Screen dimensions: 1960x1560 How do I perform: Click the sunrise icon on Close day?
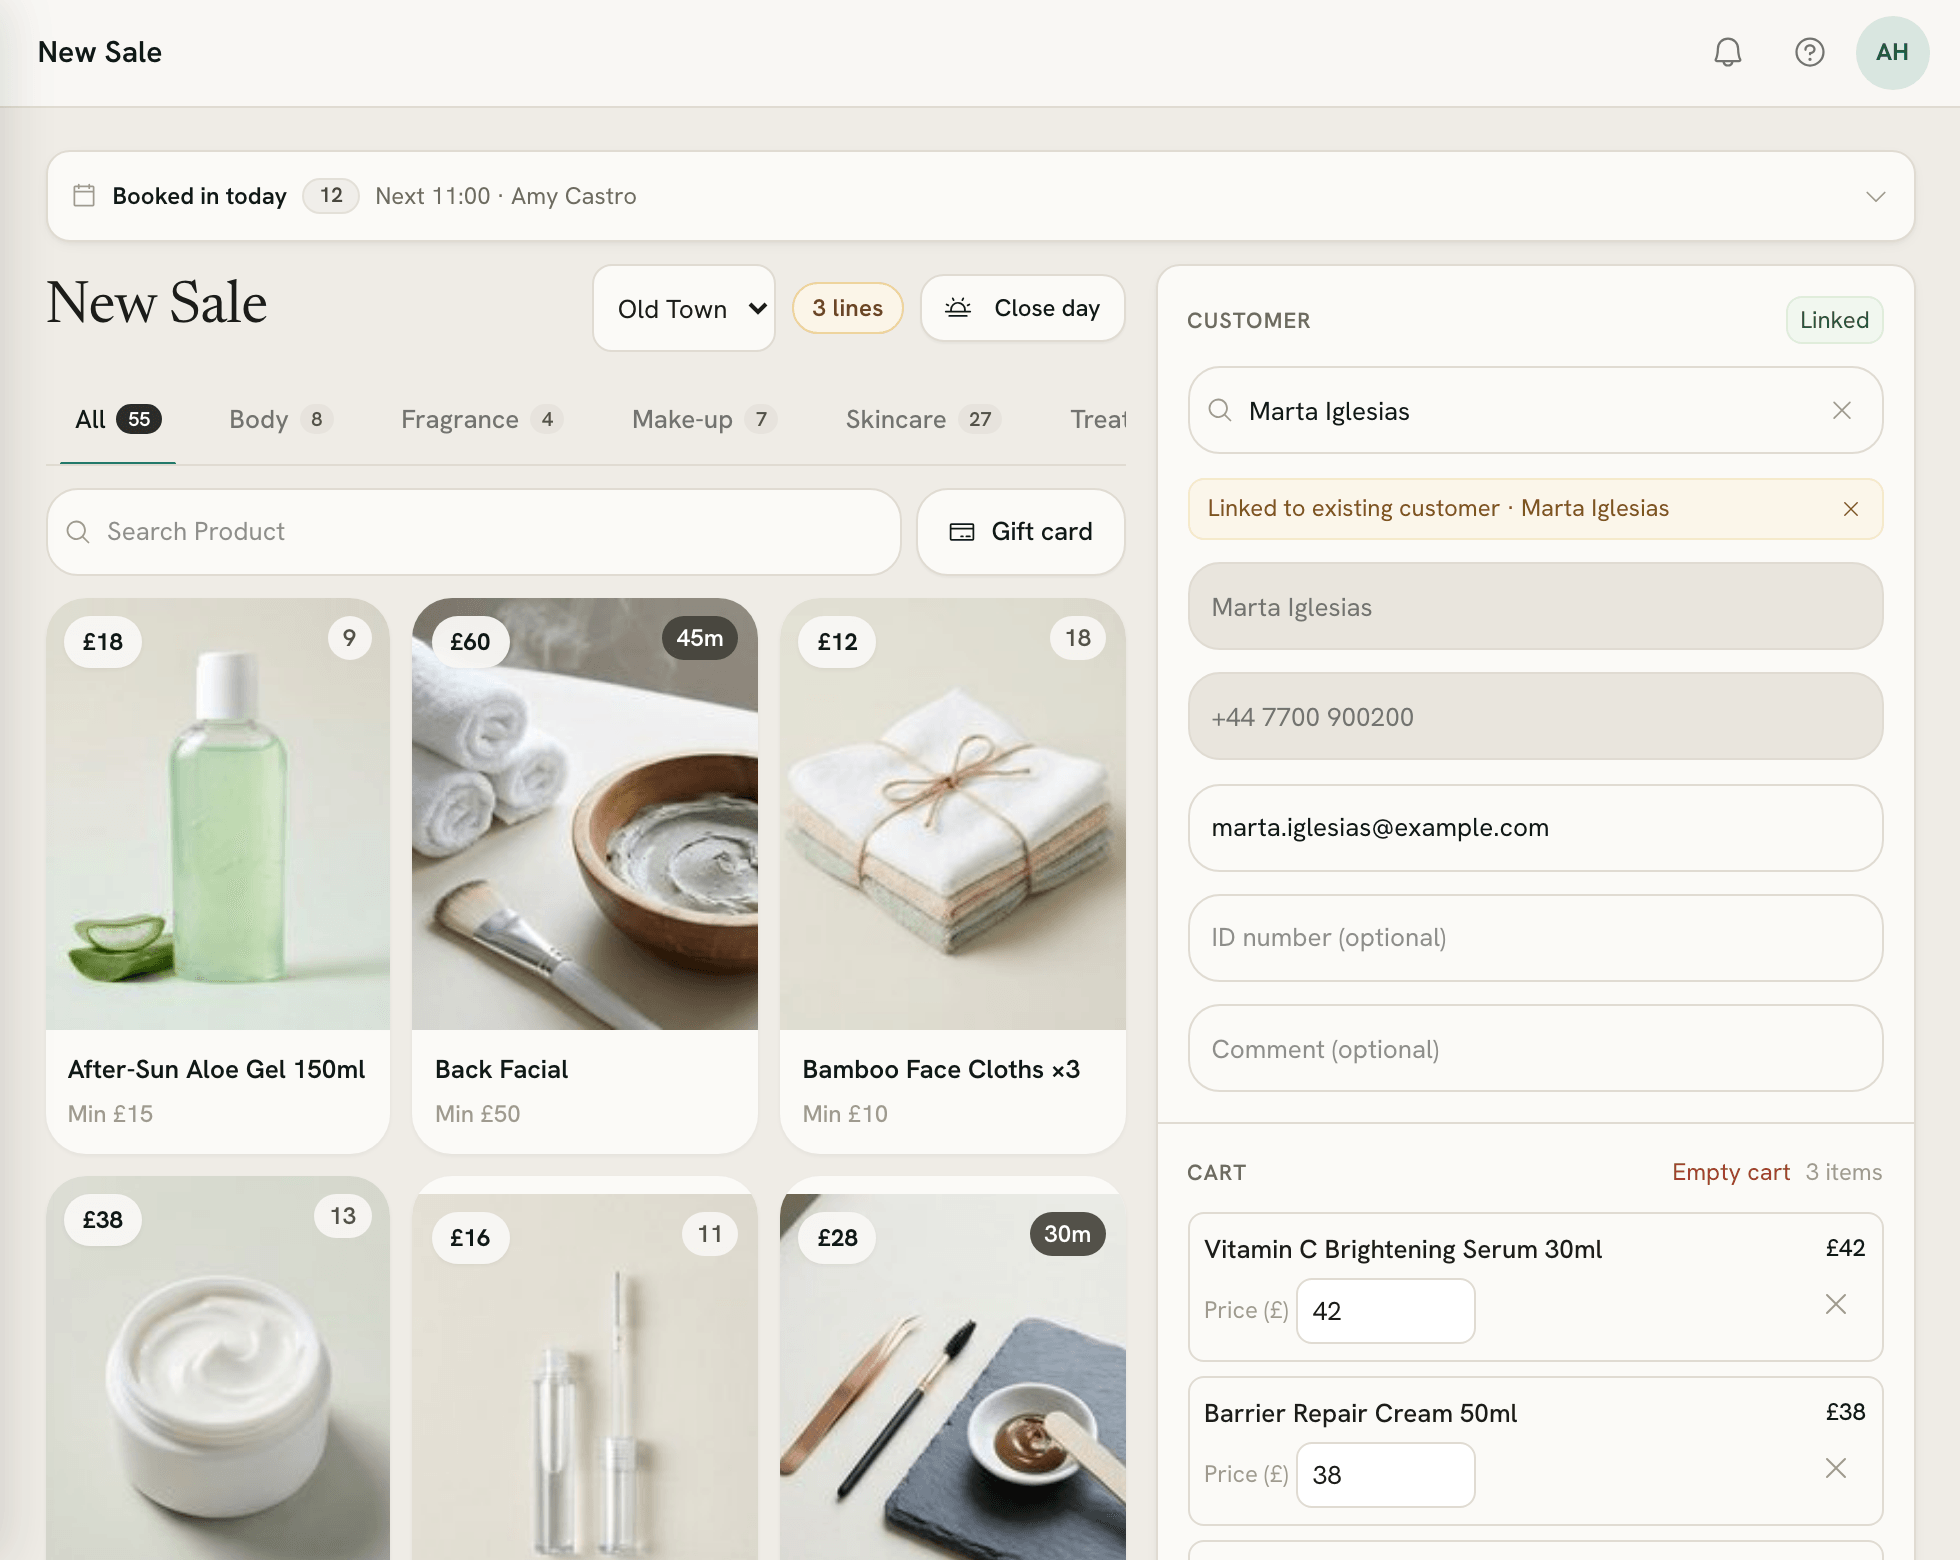[958, 308]
